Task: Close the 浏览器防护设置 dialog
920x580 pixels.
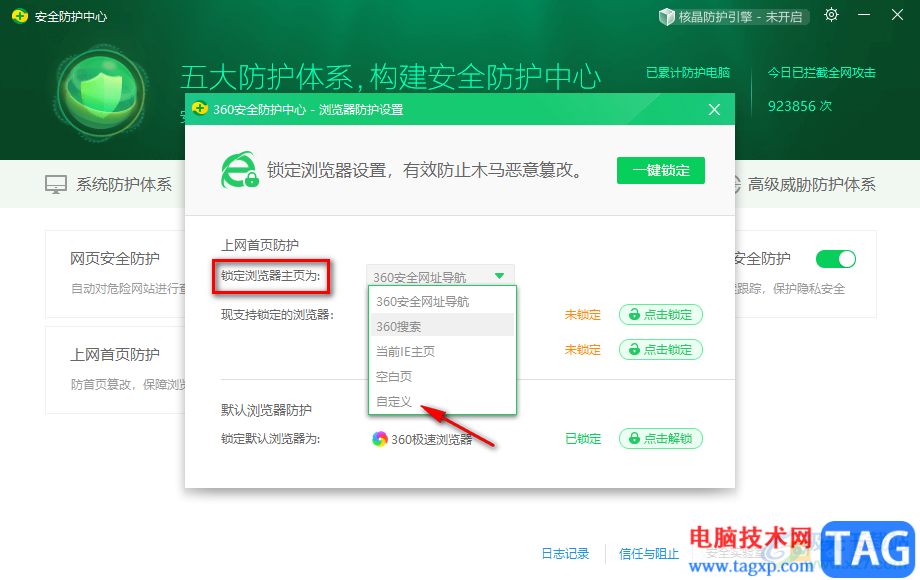Action: click(714, 110)
